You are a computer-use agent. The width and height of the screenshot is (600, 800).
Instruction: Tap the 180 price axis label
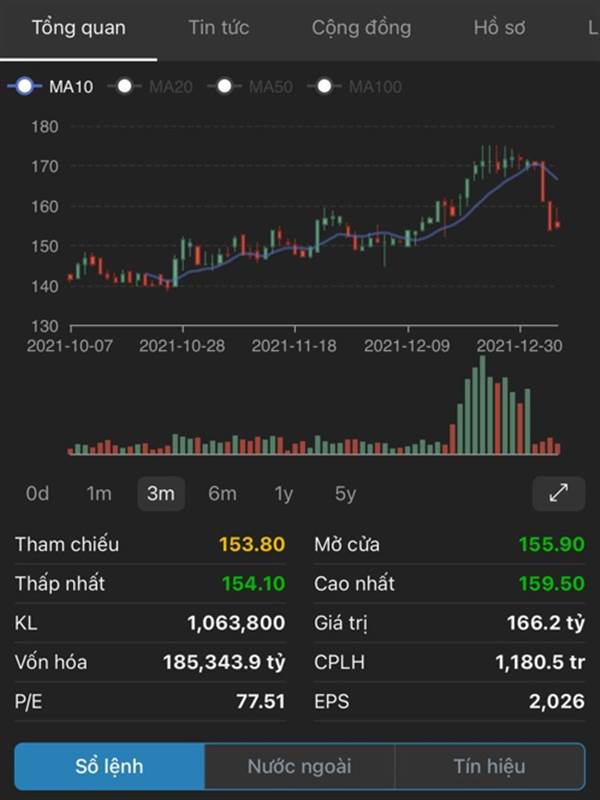click(x=45, y=127)
